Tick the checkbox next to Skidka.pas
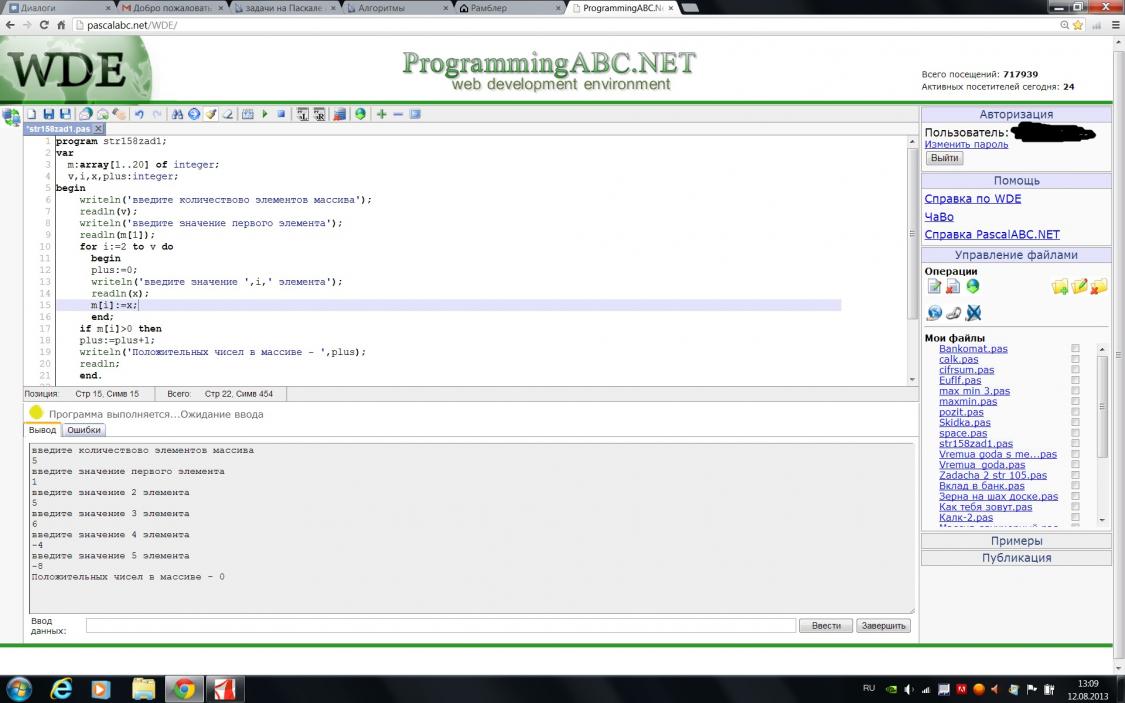This screenshot has height=703, width=1125. tap(1075, 423)
